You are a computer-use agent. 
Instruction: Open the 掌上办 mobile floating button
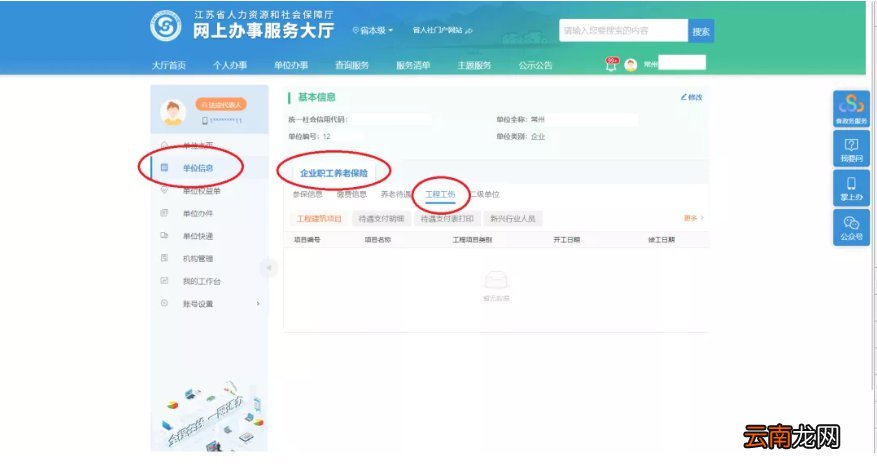point(851,188)
